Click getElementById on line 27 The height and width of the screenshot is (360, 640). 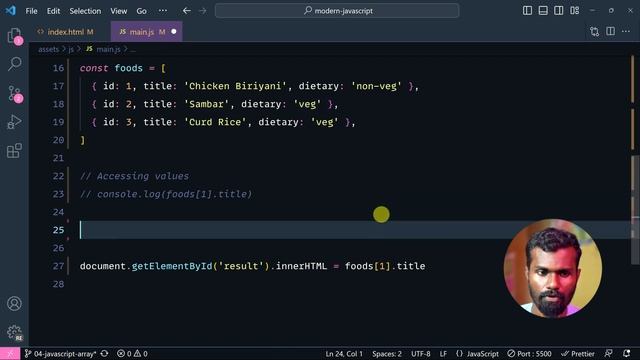[x=172, y=266]
